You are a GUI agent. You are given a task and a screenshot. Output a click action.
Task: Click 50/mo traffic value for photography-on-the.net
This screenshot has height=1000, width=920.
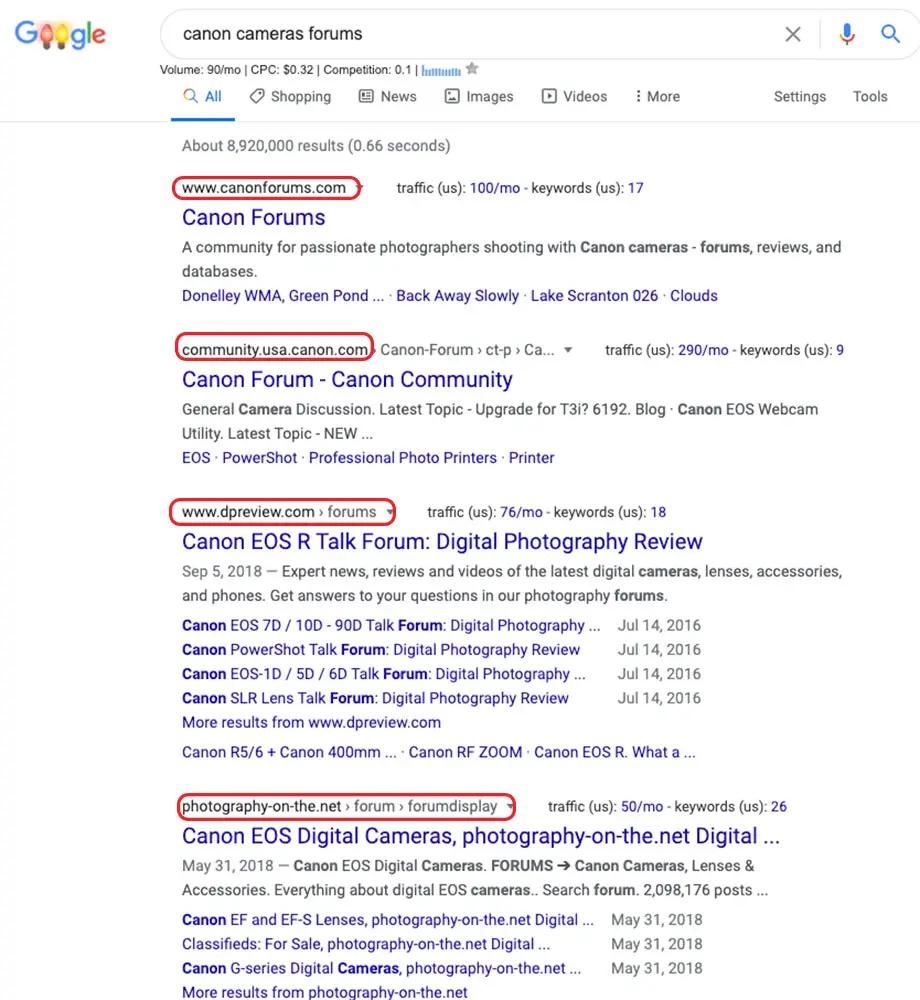pos(642,807)
